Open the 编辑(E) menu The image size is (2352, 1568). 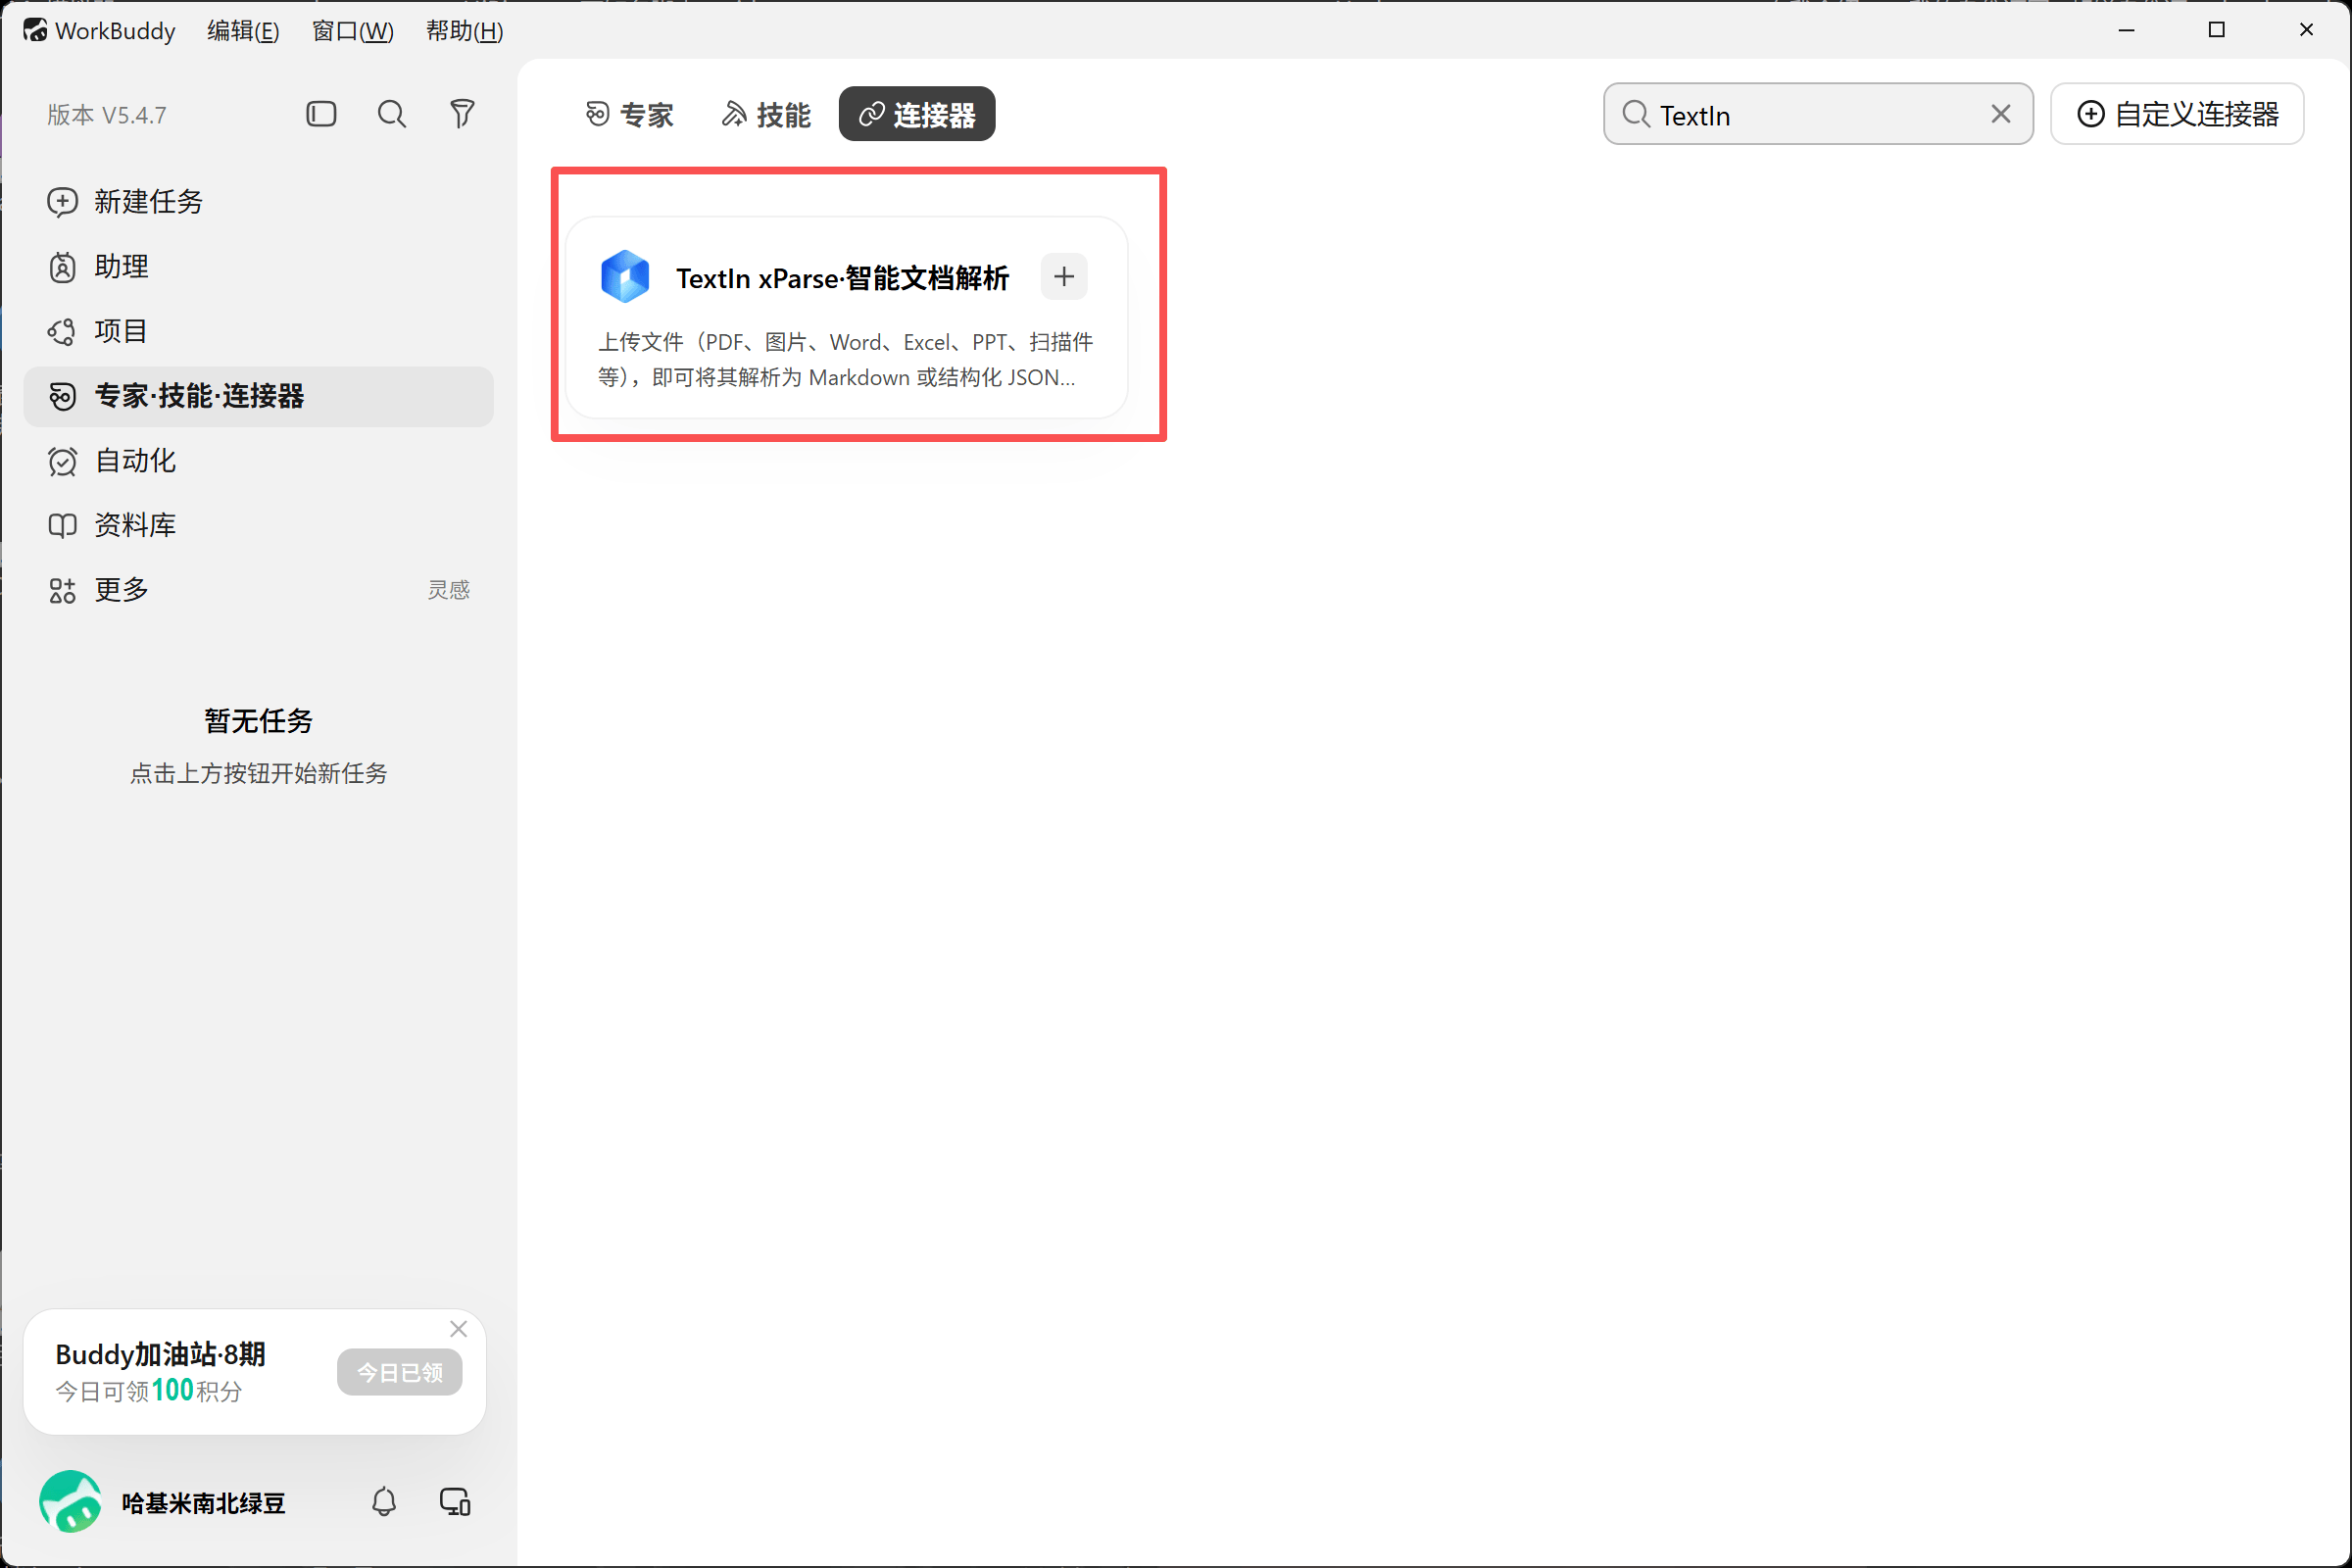coord(243,31)
